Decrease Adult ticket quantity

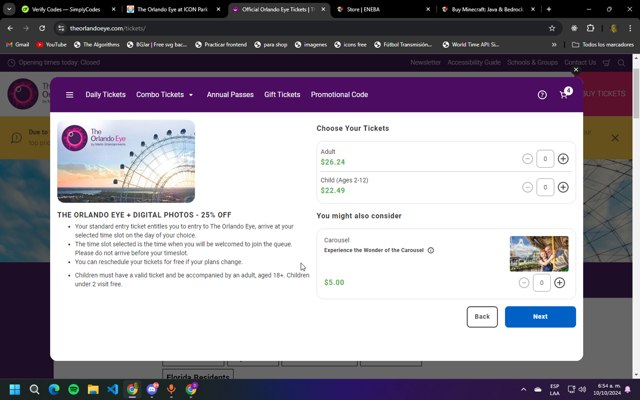527,159
